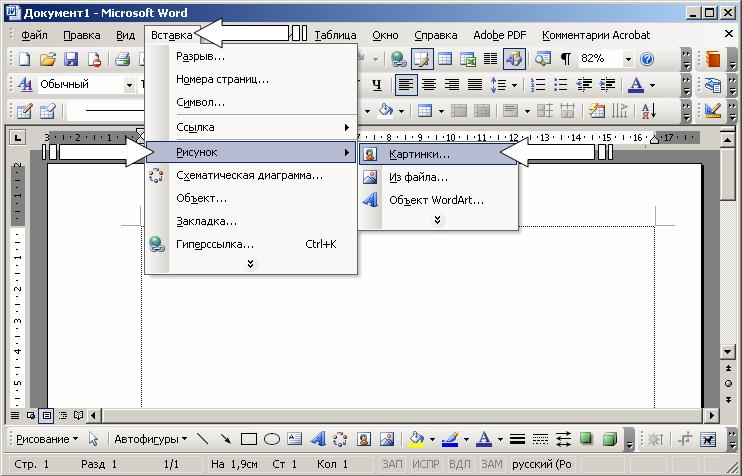The image size is (742, 476).
Task: Toggle align left button
Action: (406, 85)
